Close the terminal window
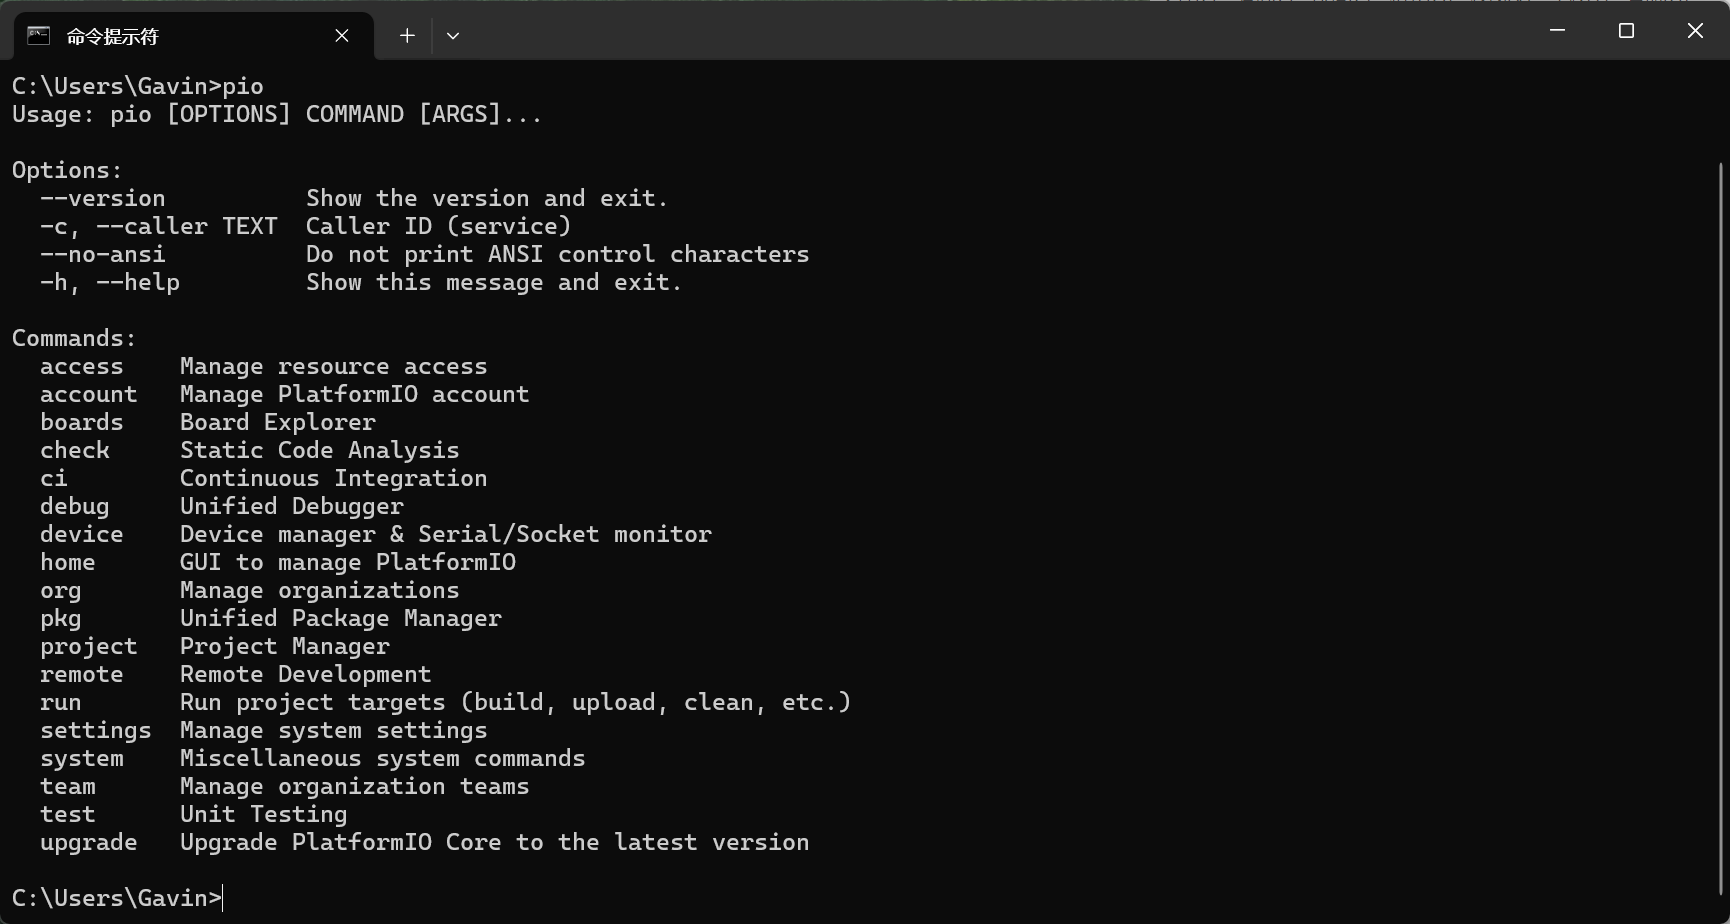This screenshot has width=1730, height=924. click(1695, 30)
